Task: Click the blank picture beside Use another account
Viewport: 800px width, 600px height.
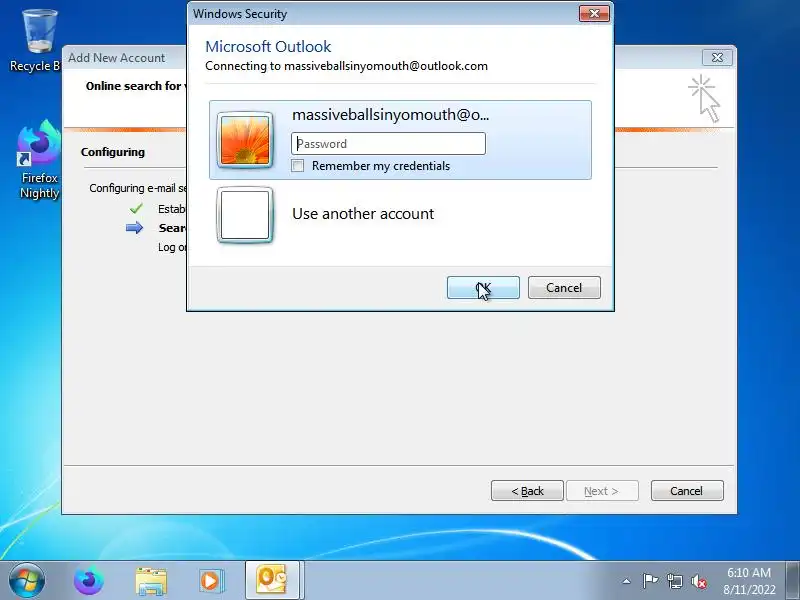Action: pyautogui.click(x=245, y=215)
